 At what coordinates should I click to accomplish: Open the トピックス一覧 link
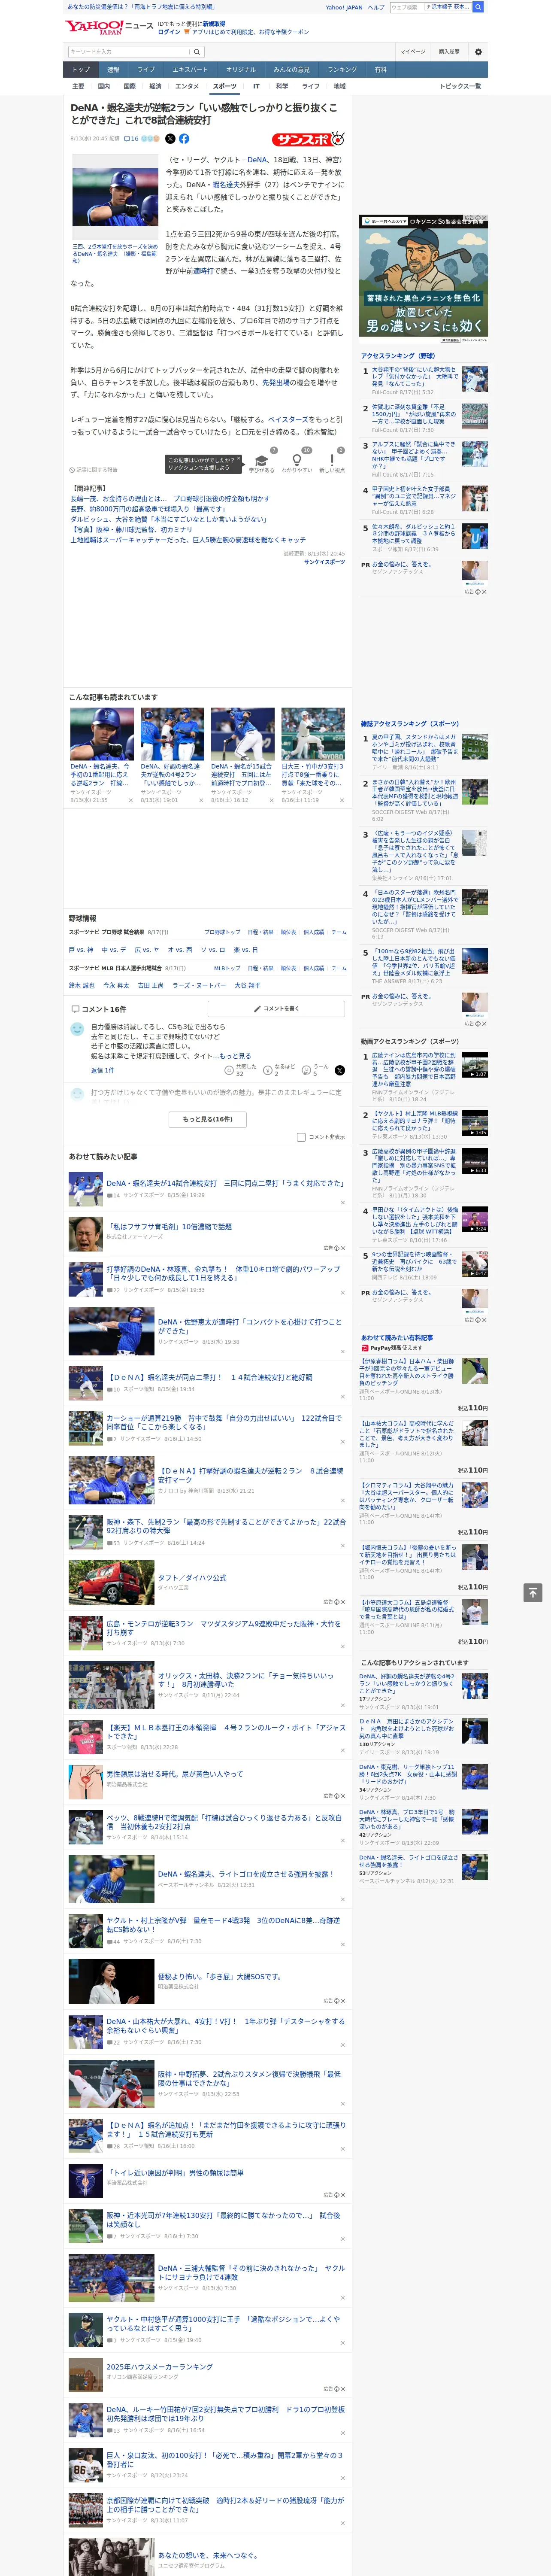[460, 86]
